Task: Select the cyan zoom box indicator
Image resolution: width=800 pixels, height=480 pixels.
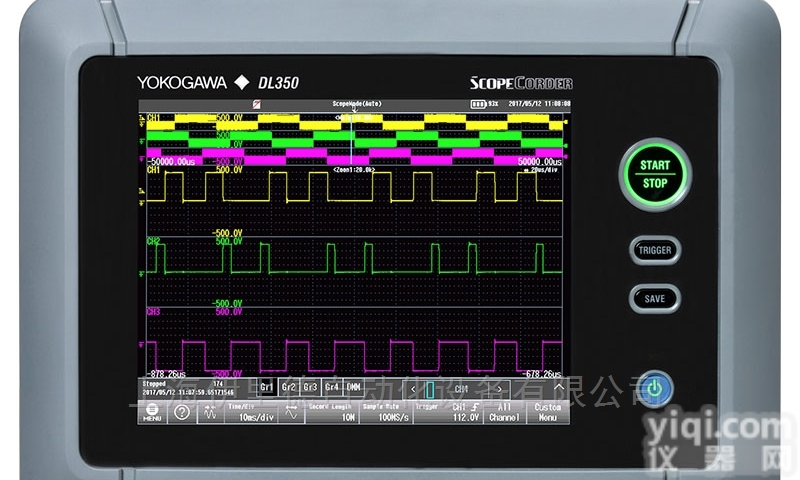Action: [x=430, y=390]
